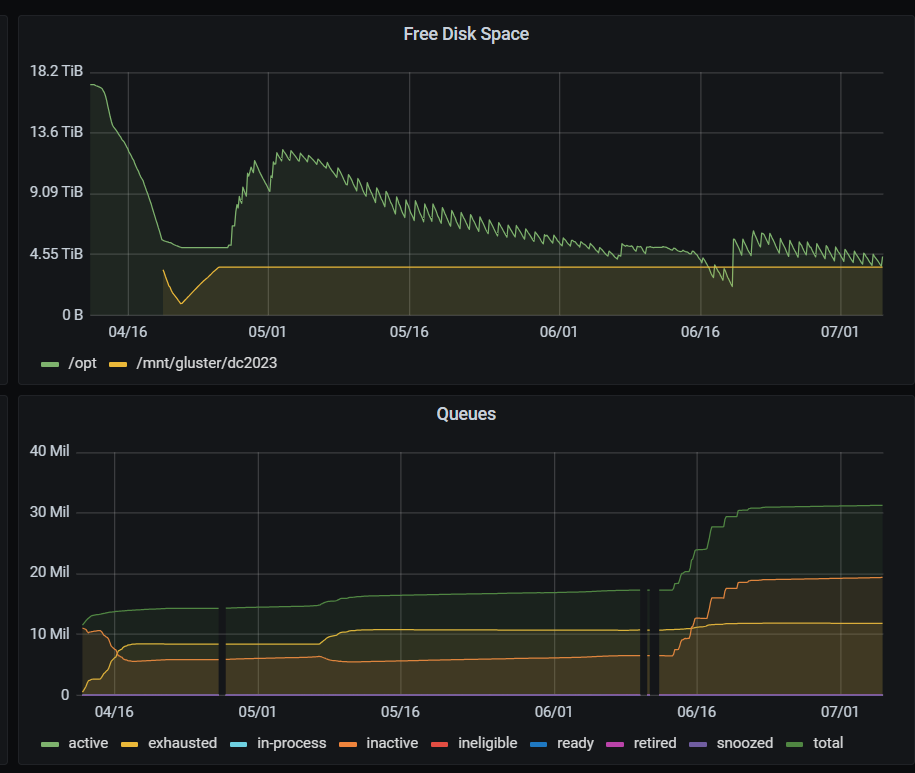The image size is (915, 773).
Task: Open color picker for inactive orange swatch
Action: pos(348,744)
